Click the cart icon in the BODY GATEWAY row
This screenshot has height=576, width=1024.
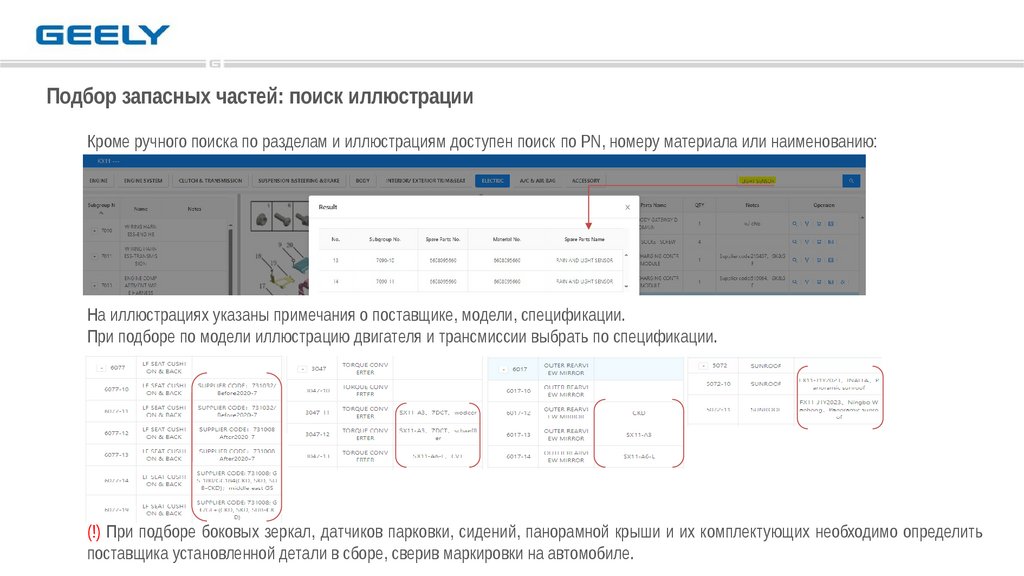(x=819, y=223)
